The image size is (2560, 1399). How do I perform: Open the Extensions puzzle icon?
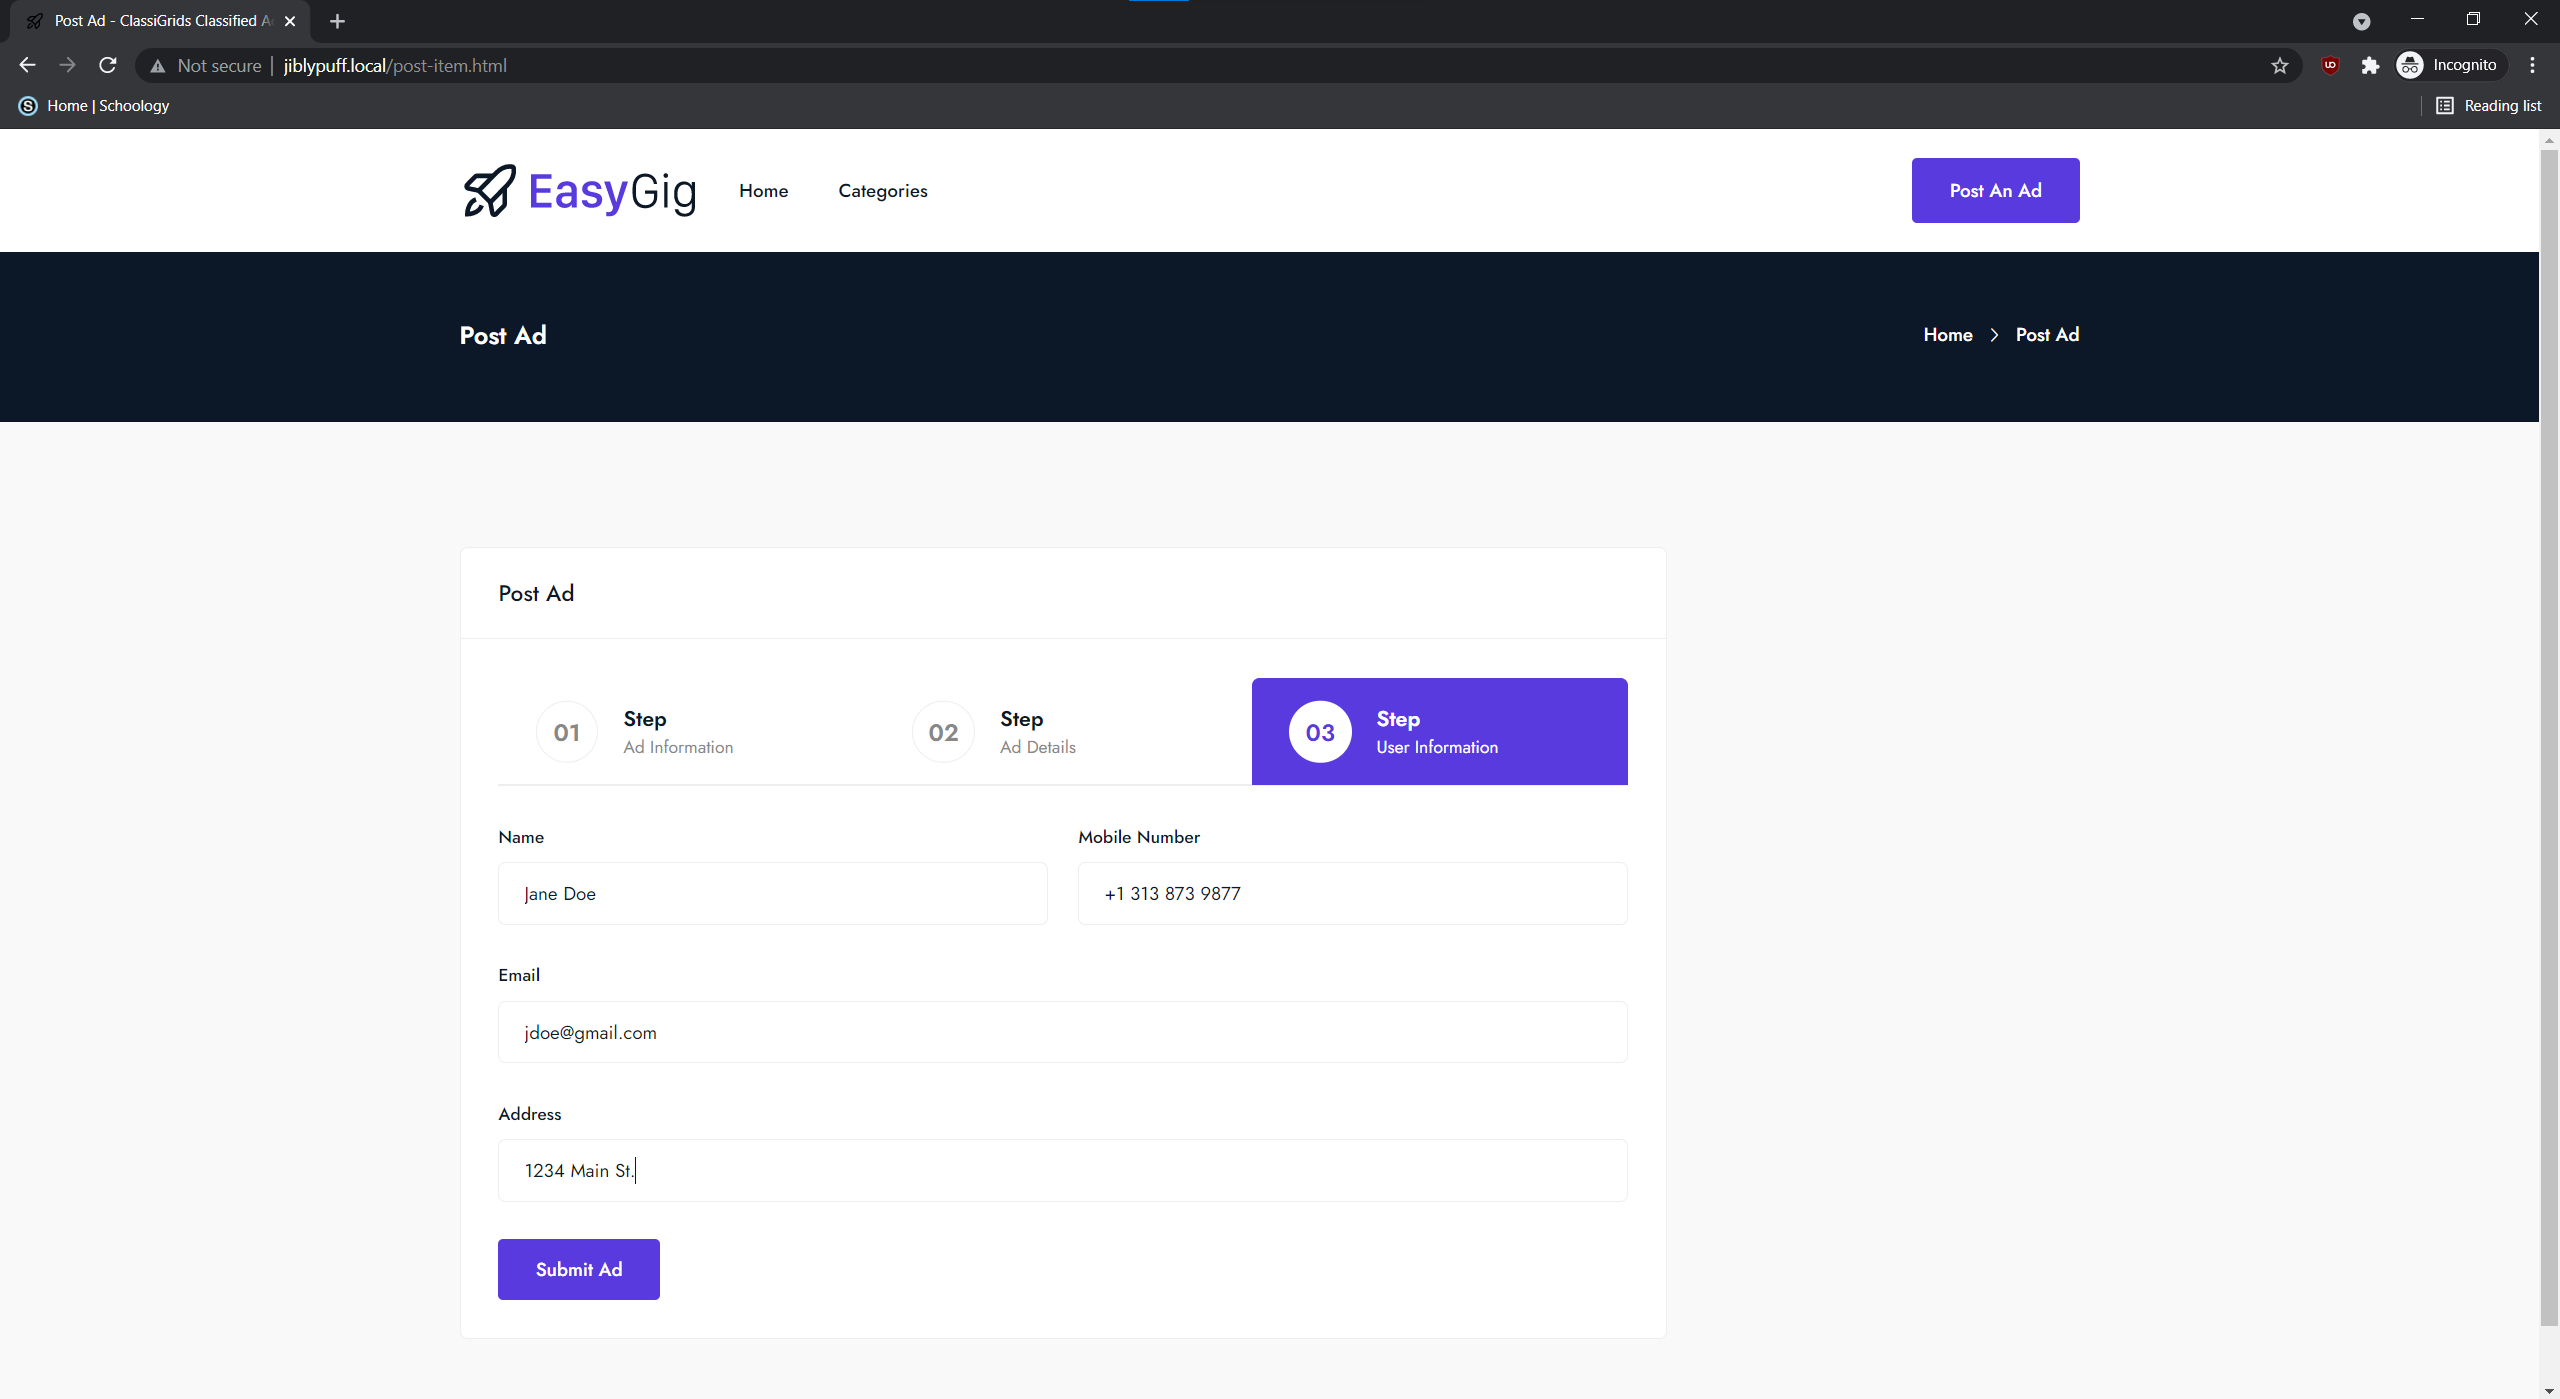coord(2369,65)
